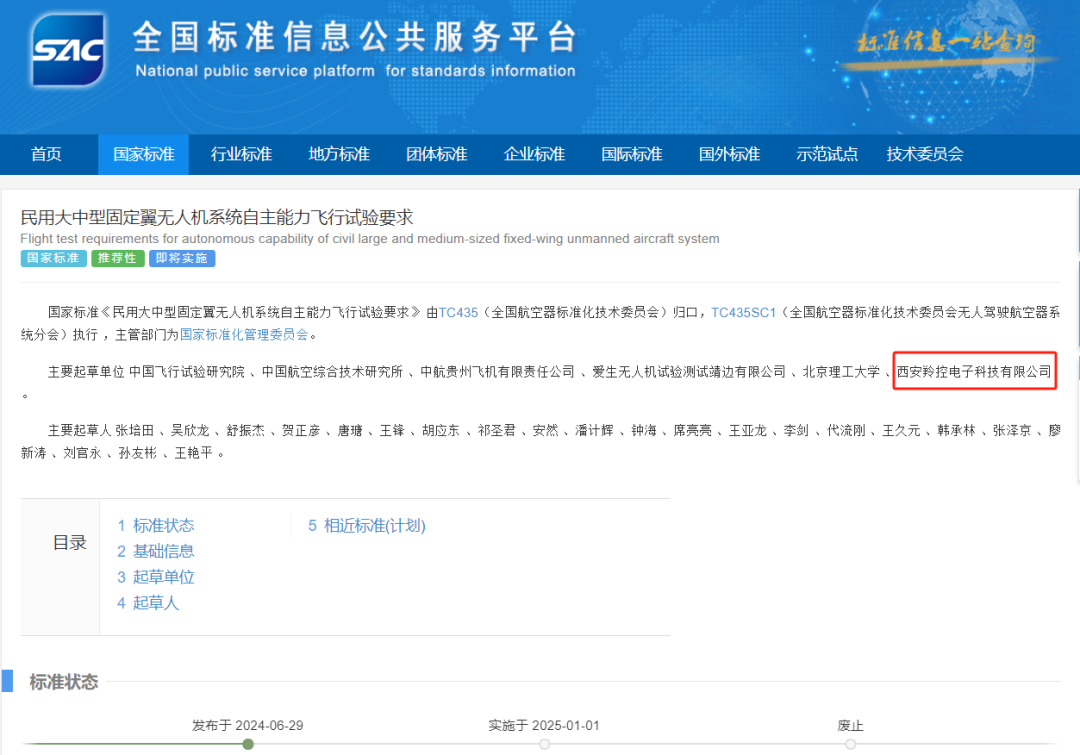Jump to 5 相近标准(计划) section

tap(366, 525)
